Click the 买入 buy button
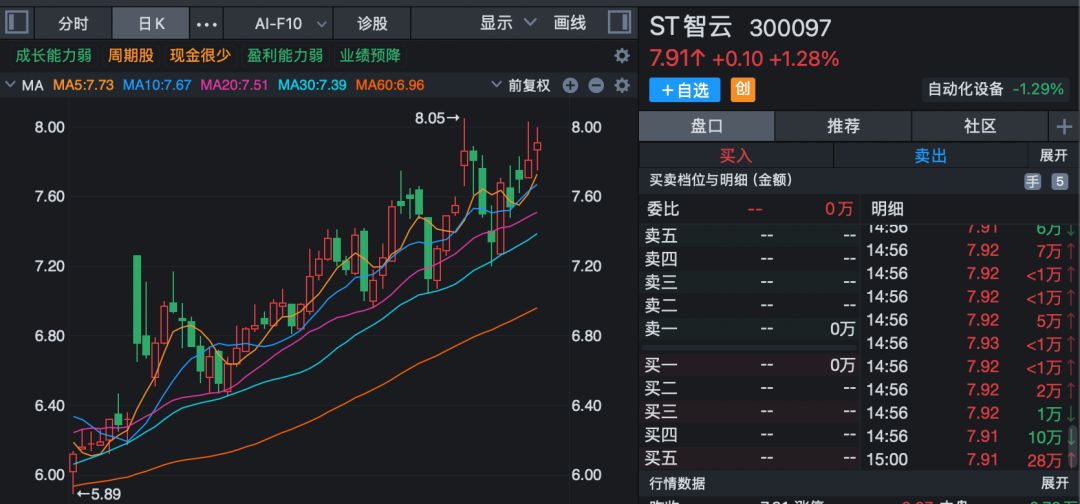Screen dimensions: 1080x504 click(x=736, y=156)
